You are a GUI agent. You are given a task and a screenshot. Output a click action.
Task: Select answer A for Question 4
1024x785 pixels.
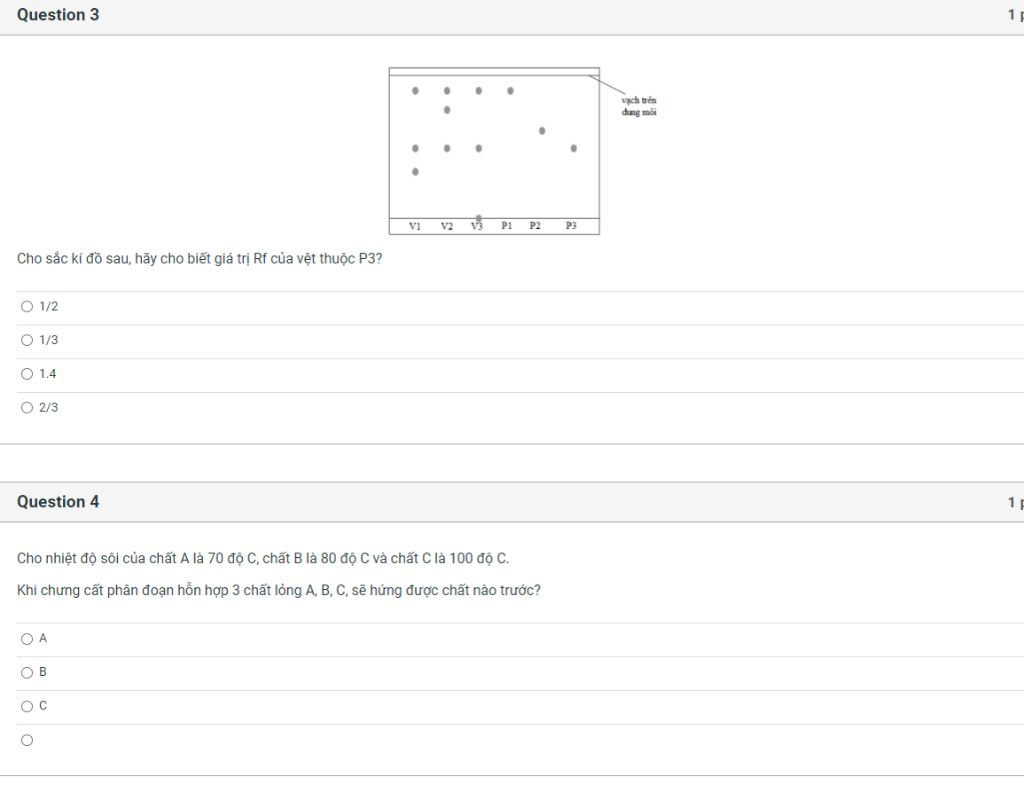(27, 639)
